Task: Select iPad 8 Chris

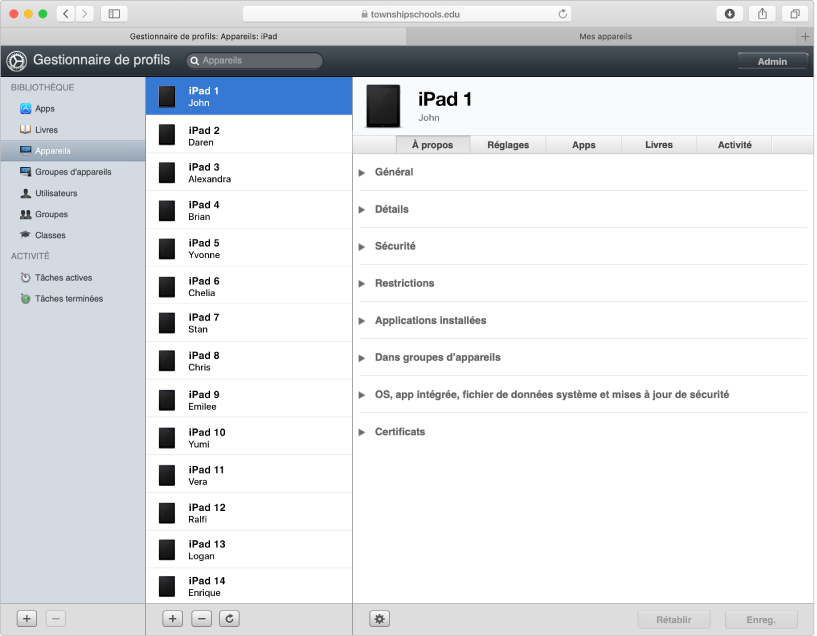Action: 249,361
